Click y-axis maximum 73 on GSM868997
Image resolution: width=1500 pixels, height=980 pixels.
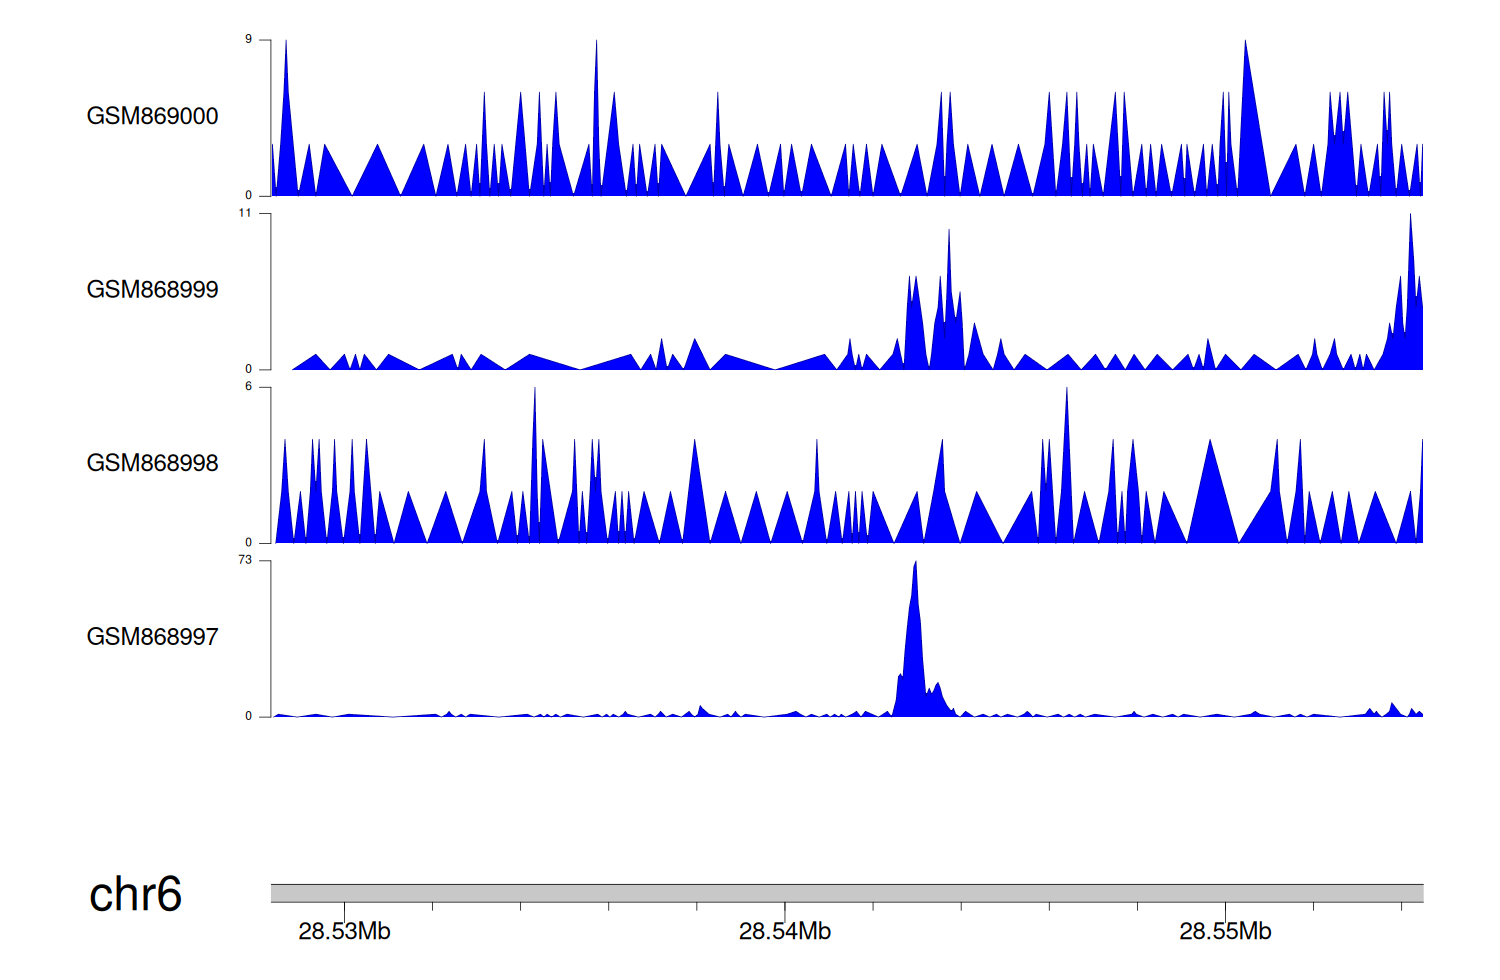coord(245,560)
